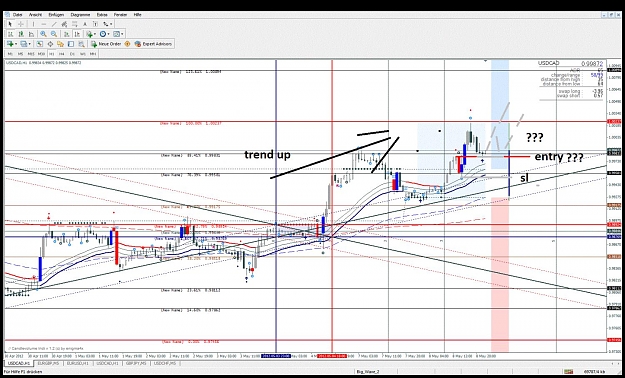625x378 pixels.
Task: Pick the text annotation tool (A)
Action: tap(85, 24)
